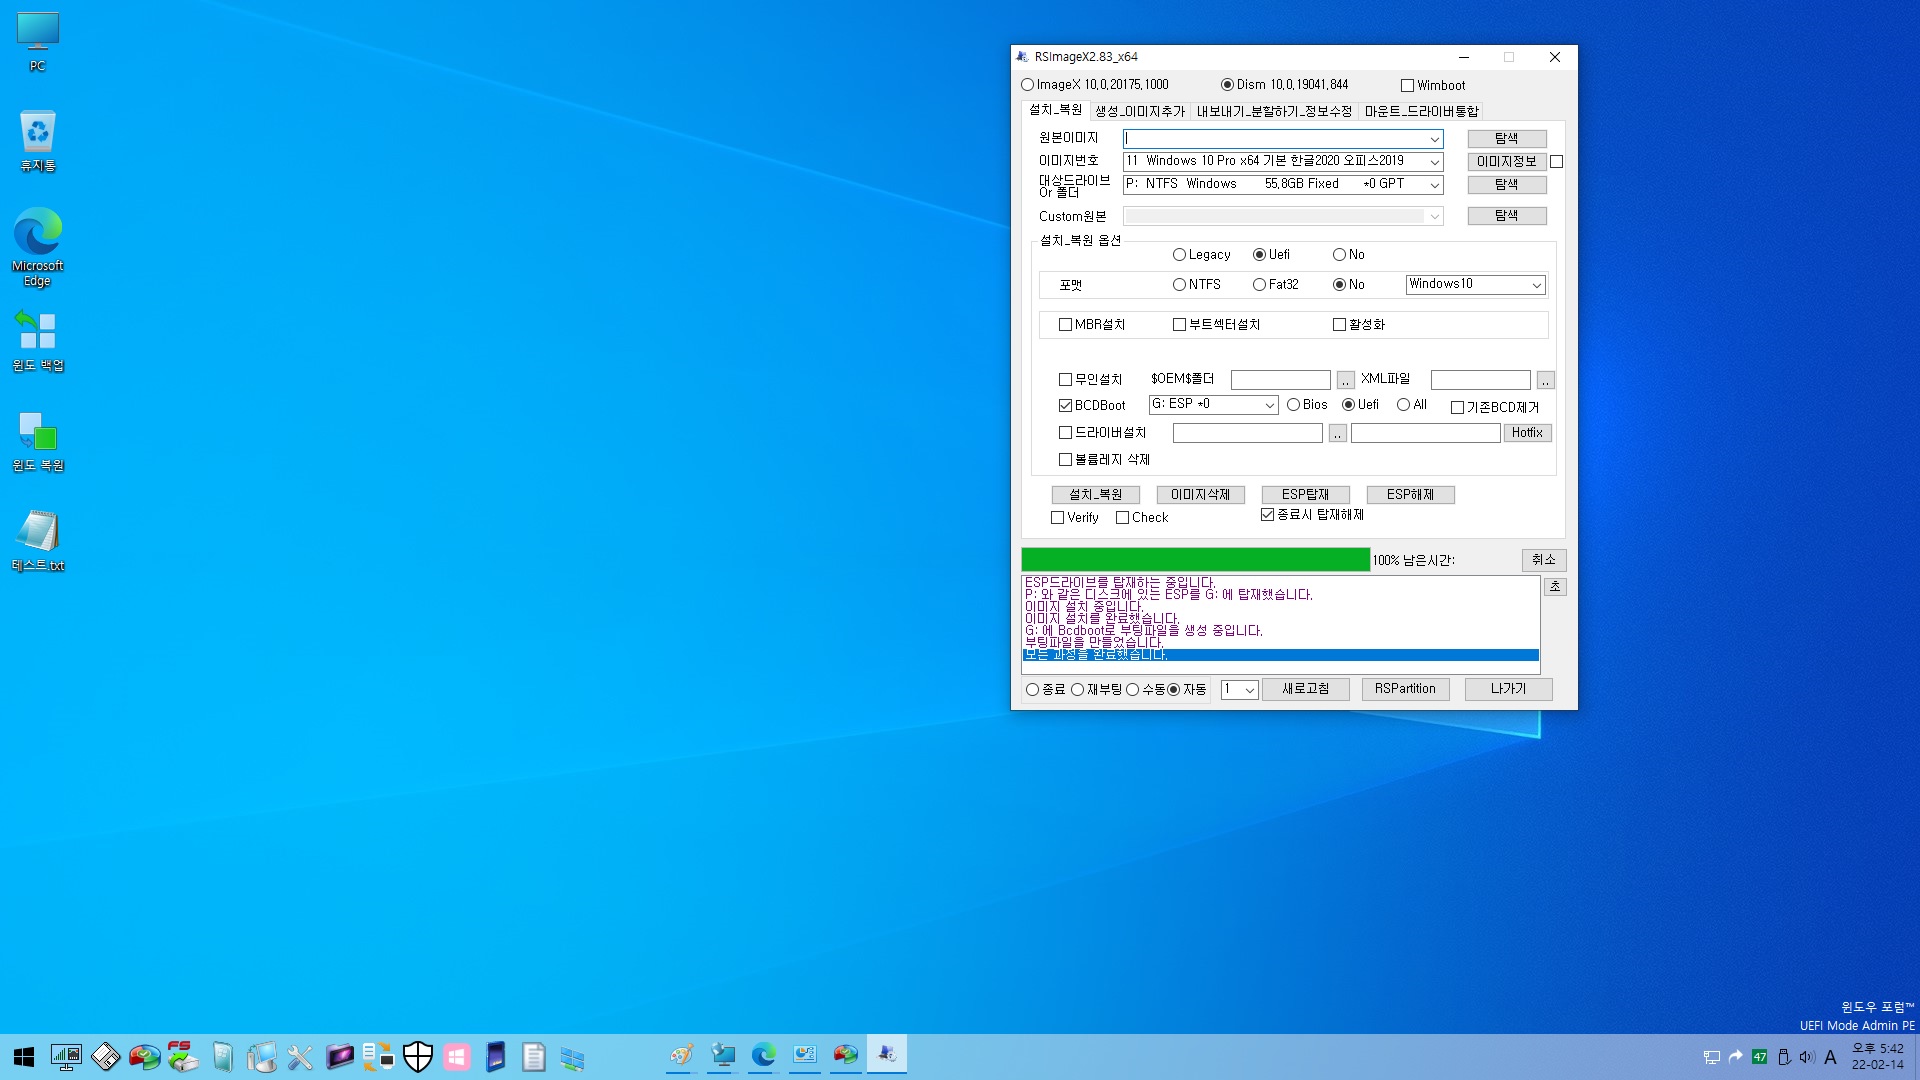Click the paint palette icon in the taskbar
This screenshot has height=1080, width=1920.
(x=682, y=1056)
